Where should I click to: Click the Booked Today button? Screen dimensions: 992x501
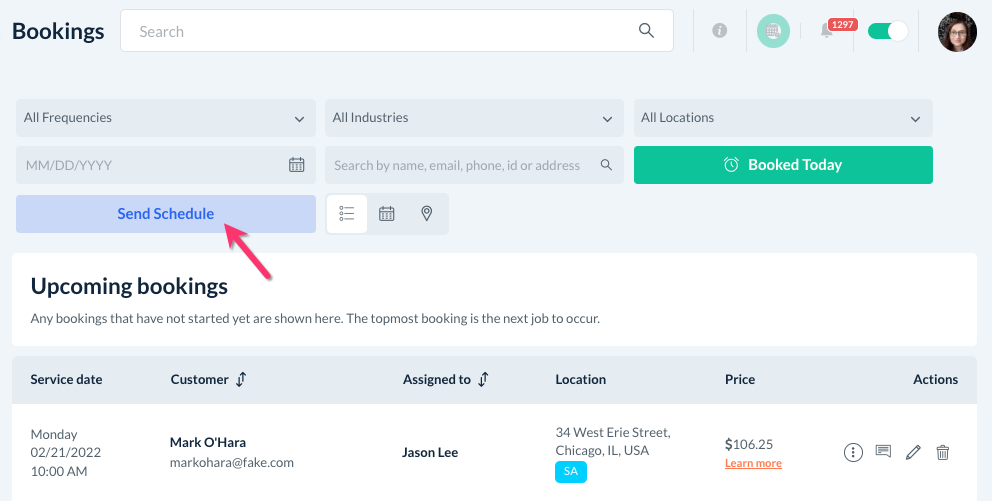[783, 165]
